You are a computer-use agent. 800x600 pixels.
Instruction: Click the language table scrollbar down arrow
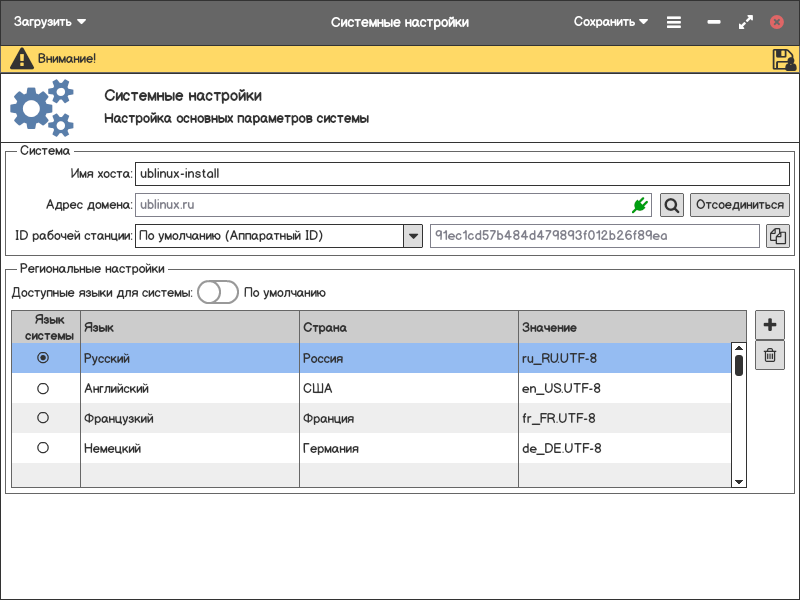click(x=739, y=481)
